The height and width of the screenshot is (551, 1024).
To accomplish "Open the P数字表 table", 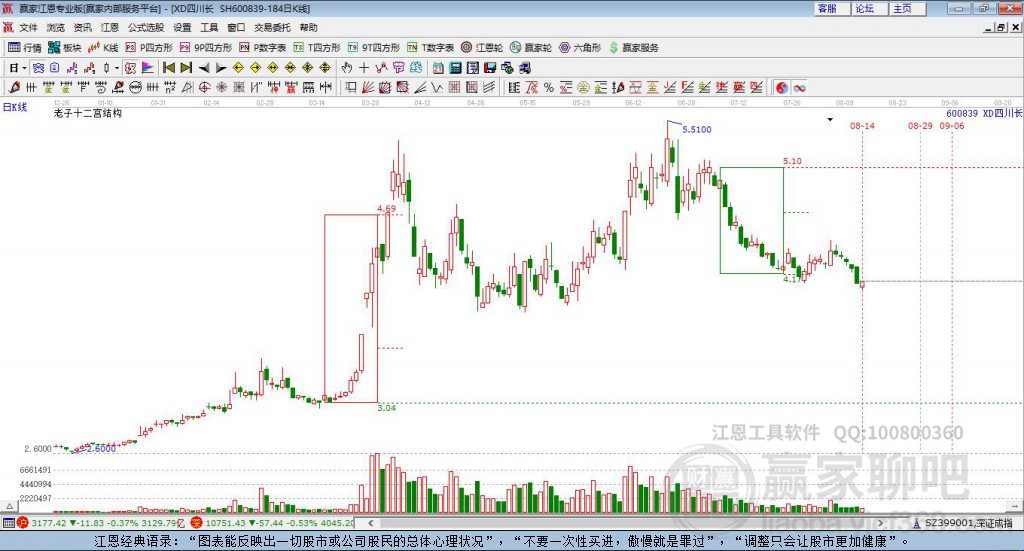I will pyautogui.click(x=263, y=48).
